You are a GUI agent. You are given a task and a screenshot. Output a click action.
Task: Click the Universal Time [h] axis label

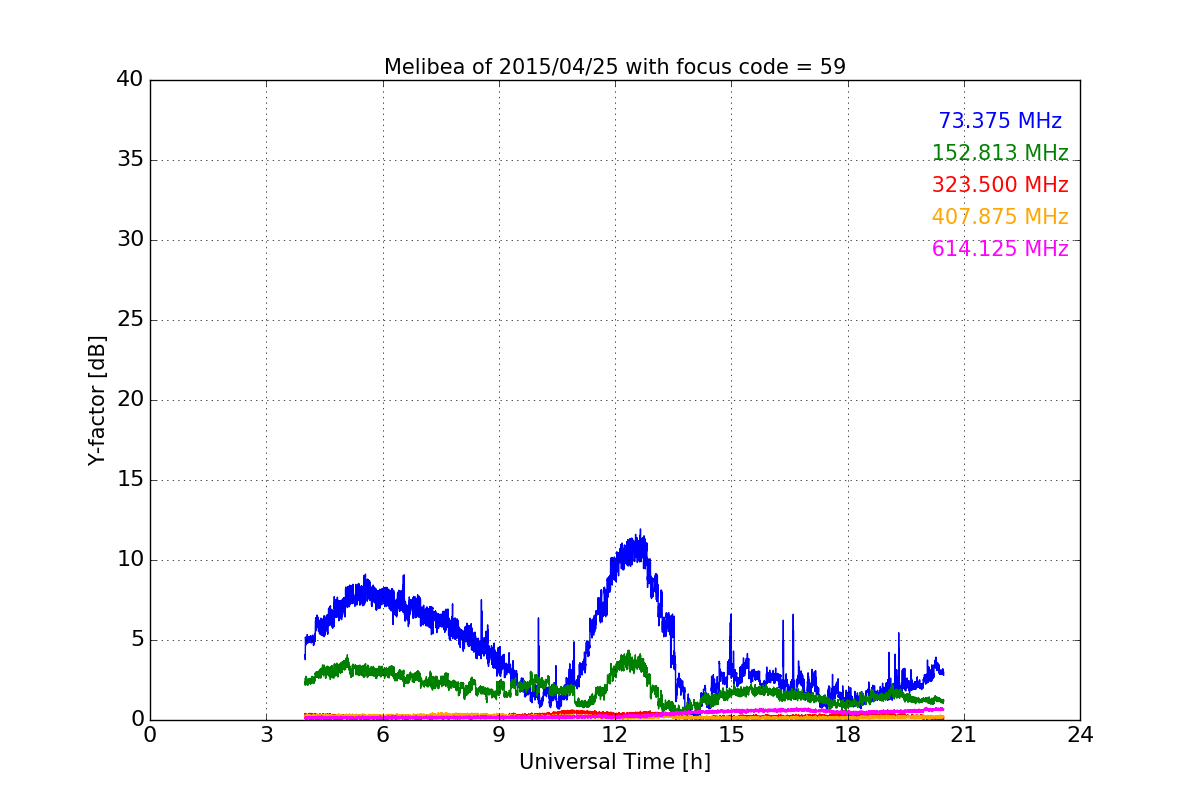[615, 762]
